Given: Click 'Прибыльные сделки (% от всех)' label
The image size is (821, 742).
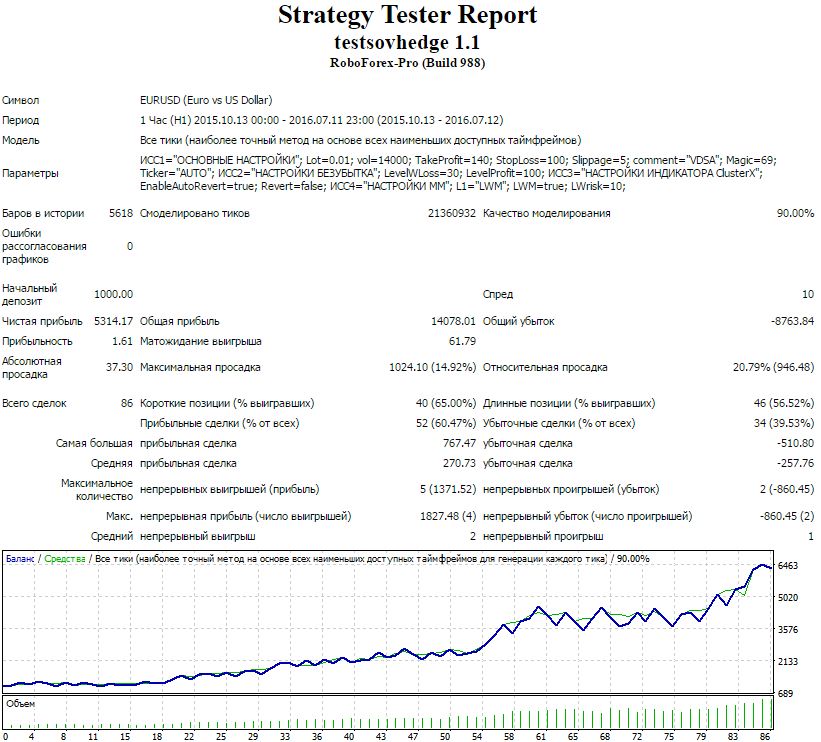Looking at the screenshot, I should [219, 423].
